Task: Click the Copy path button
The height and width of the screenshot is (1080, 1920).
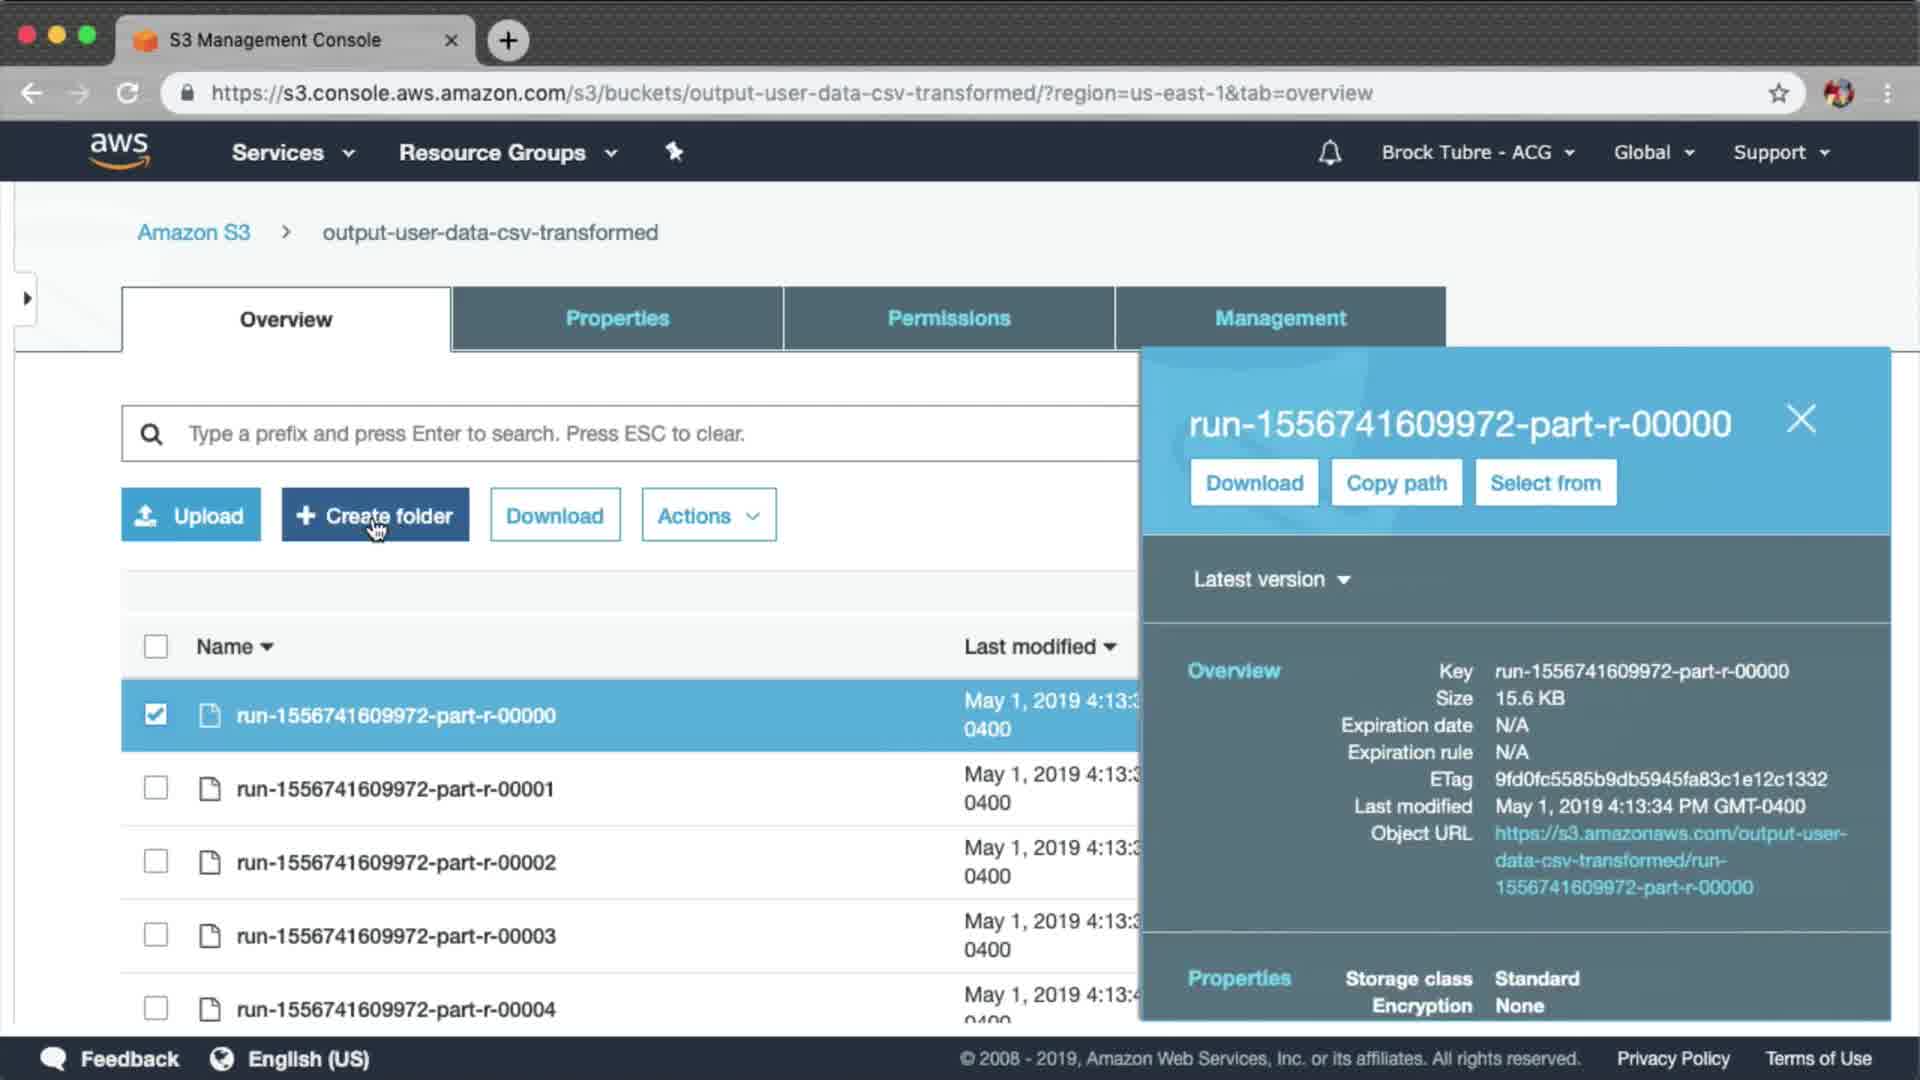Action: (1396, 483)
